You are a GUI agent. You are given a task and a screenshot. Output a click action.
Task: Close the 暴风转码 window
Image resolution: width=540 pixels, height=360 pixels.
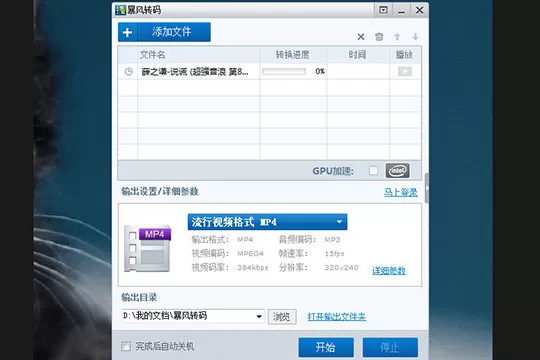click(x=419, y=10)
